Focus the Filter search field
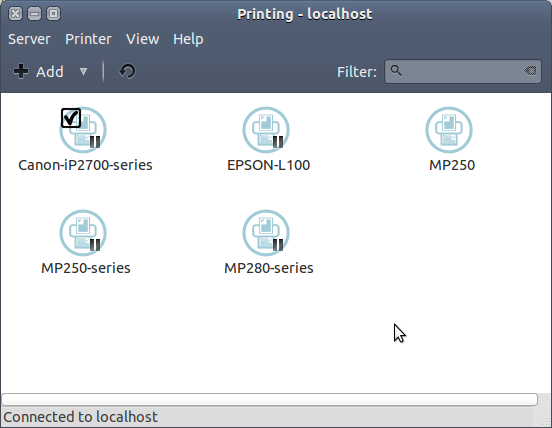Viewport: 552px width, 428px height. click(463, 71)
